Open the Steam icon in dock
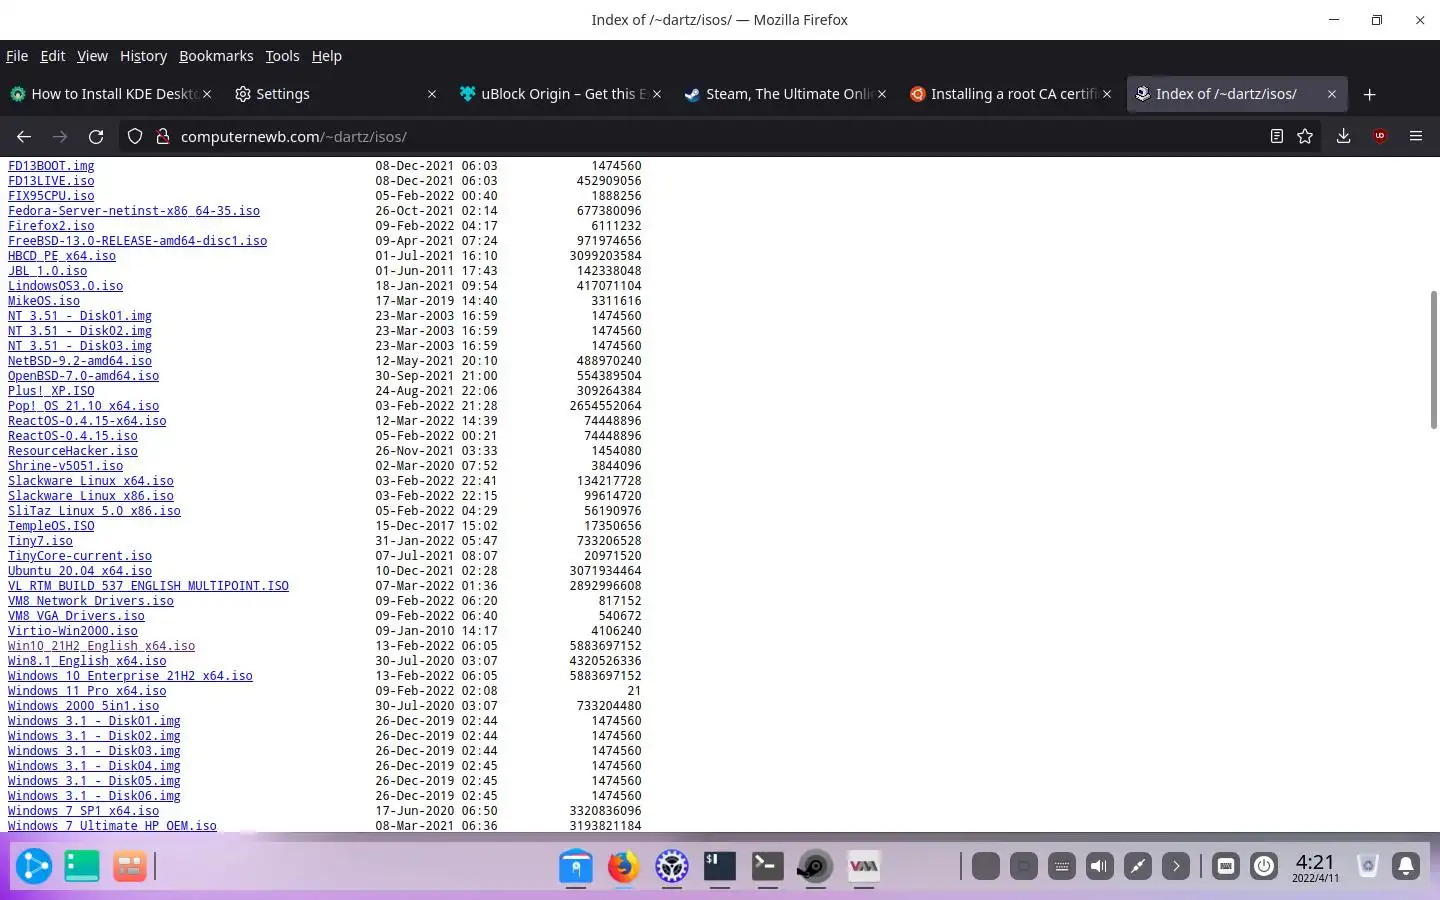 coord(815,866)
